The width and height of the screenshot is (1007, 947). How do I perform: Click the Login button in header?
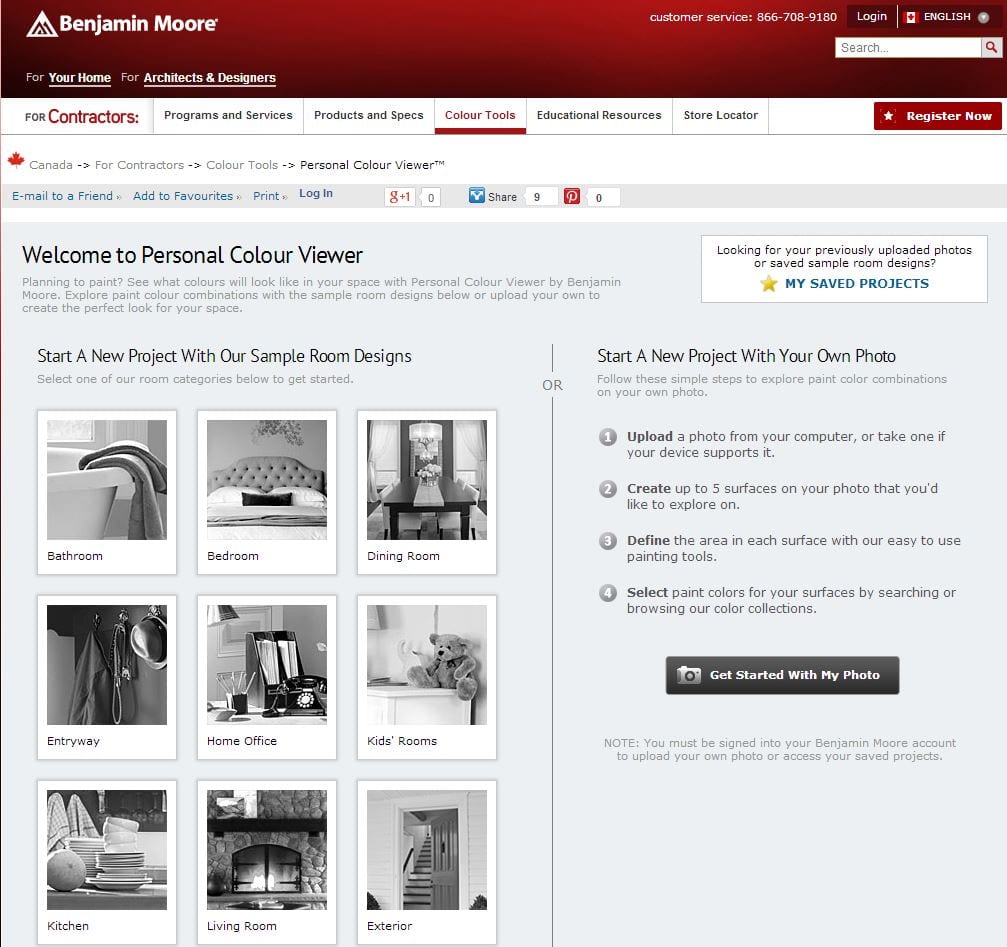pos(871,17)
